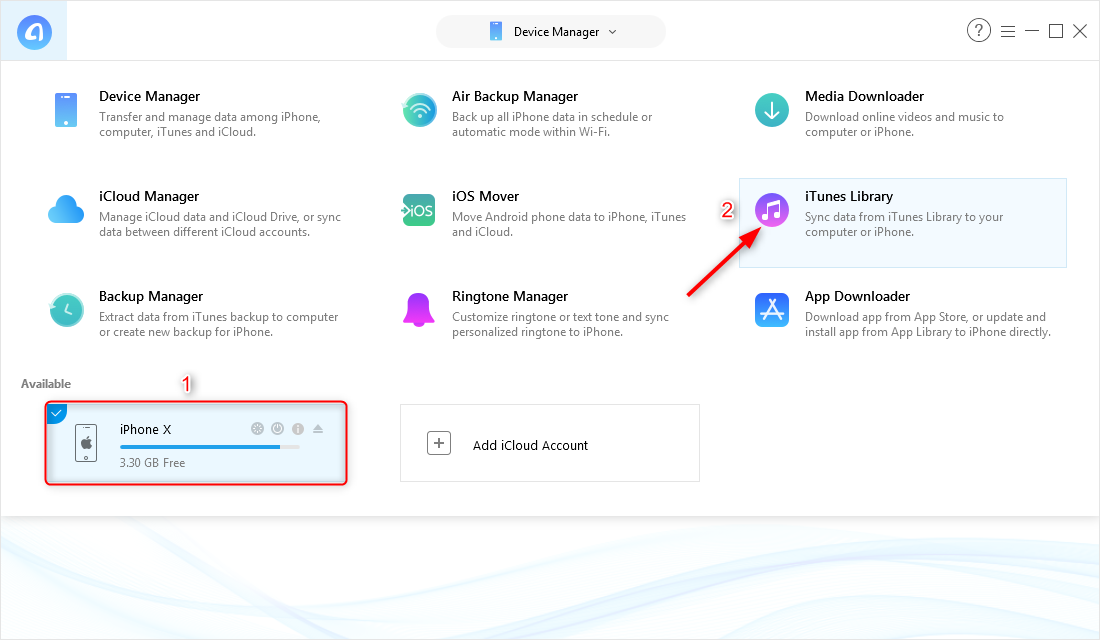
Task: Click the iPhone X snowflake settings icon
Action: (x=257, y=429)
